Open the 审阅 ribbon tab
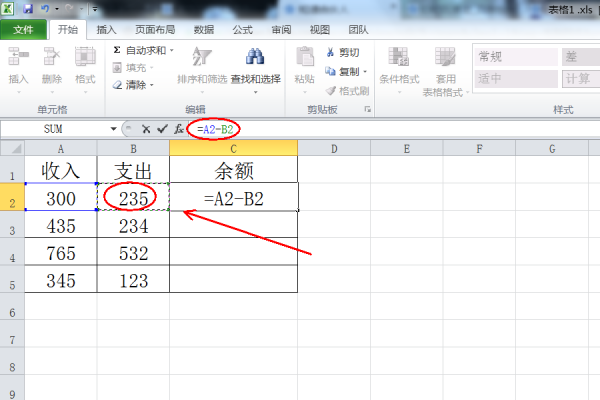600x400 pixels. pos(281,29)
